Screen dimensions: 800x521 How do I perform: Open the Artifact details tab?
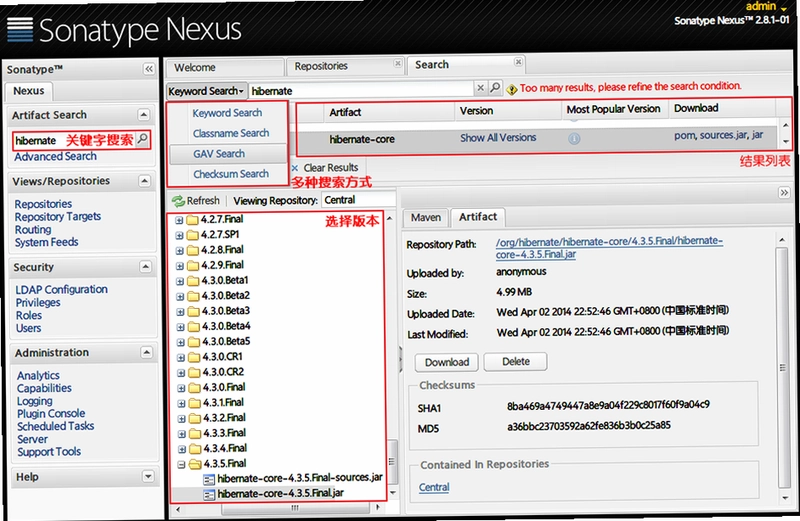pyautogui.click(x=478, y=217)
